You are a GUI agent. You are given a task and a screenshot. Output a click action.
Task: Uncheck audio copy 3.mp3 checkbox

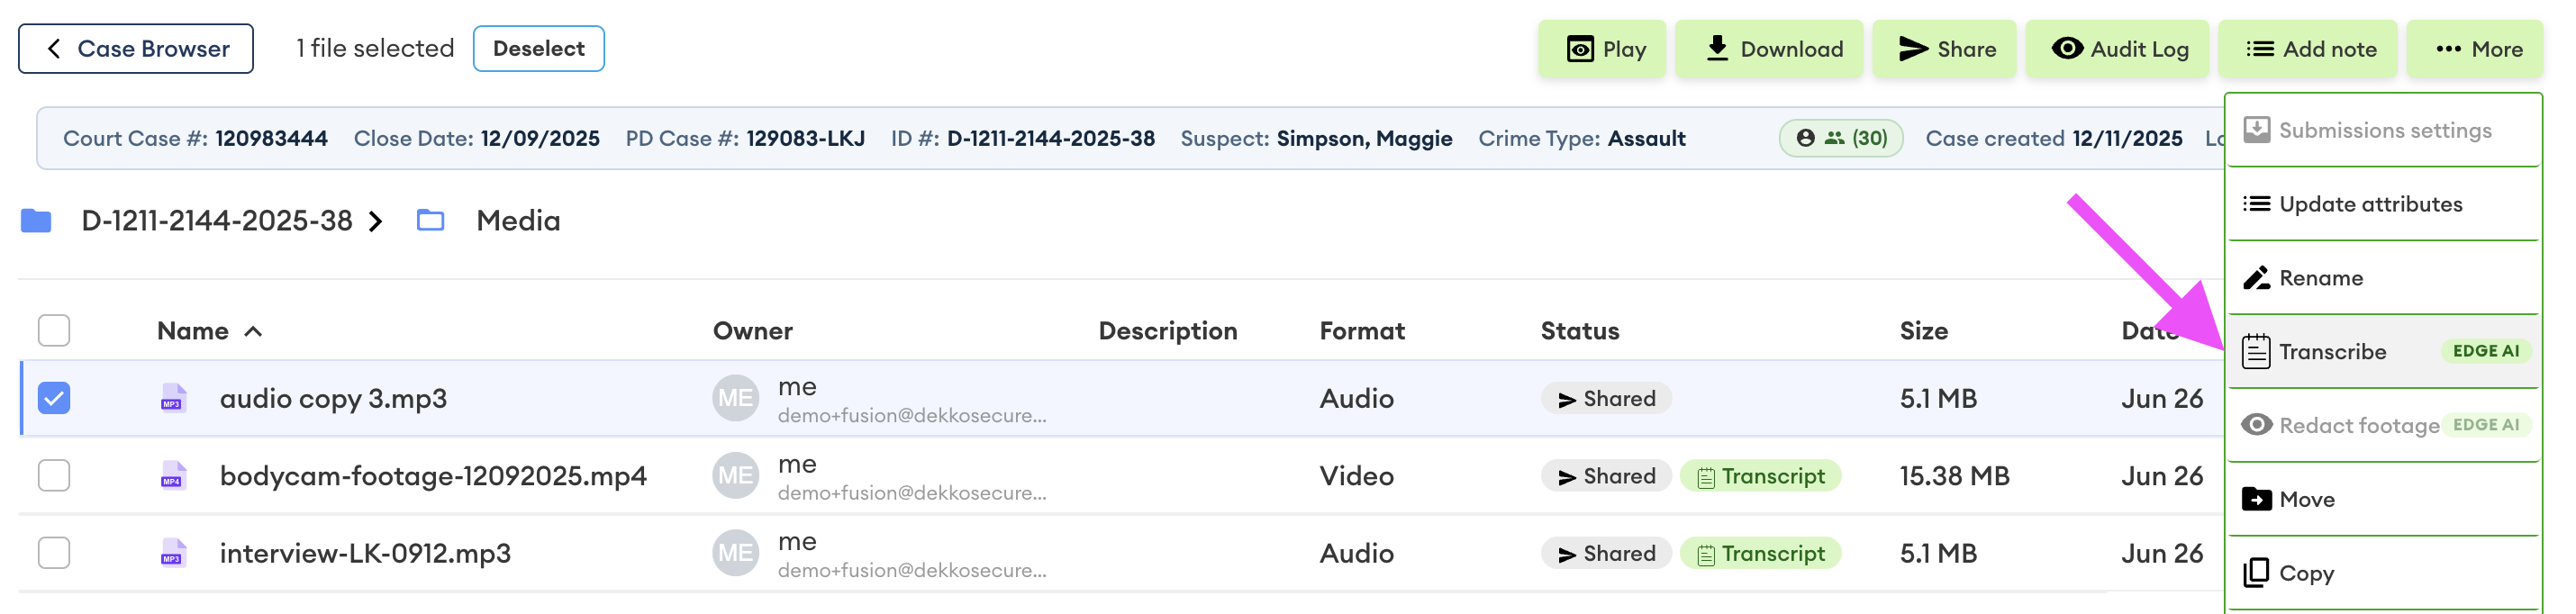tap(54, 398)
